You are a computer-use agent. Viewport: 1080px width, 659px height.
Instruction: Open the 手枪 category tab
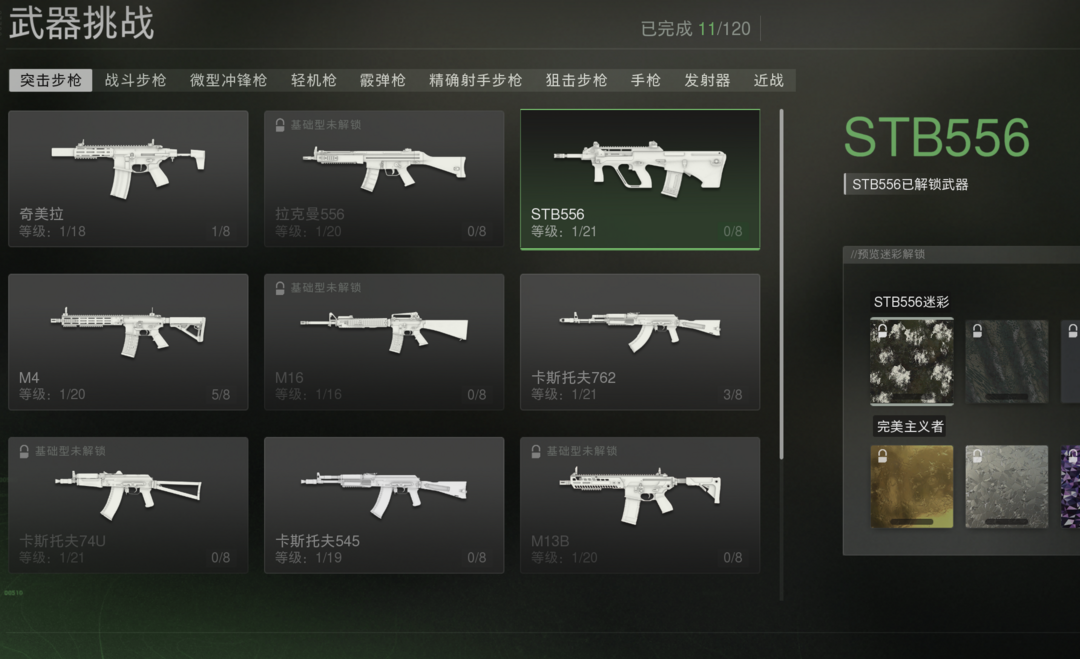[x=645, y=81]
